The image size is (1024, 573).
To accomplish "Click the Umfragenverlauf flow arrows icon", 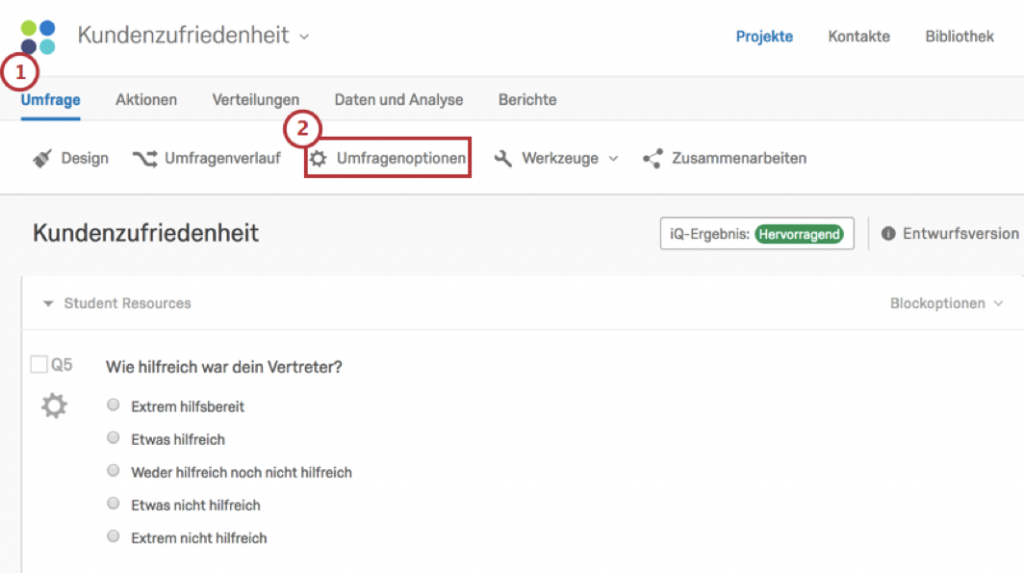I will point(145,158).
